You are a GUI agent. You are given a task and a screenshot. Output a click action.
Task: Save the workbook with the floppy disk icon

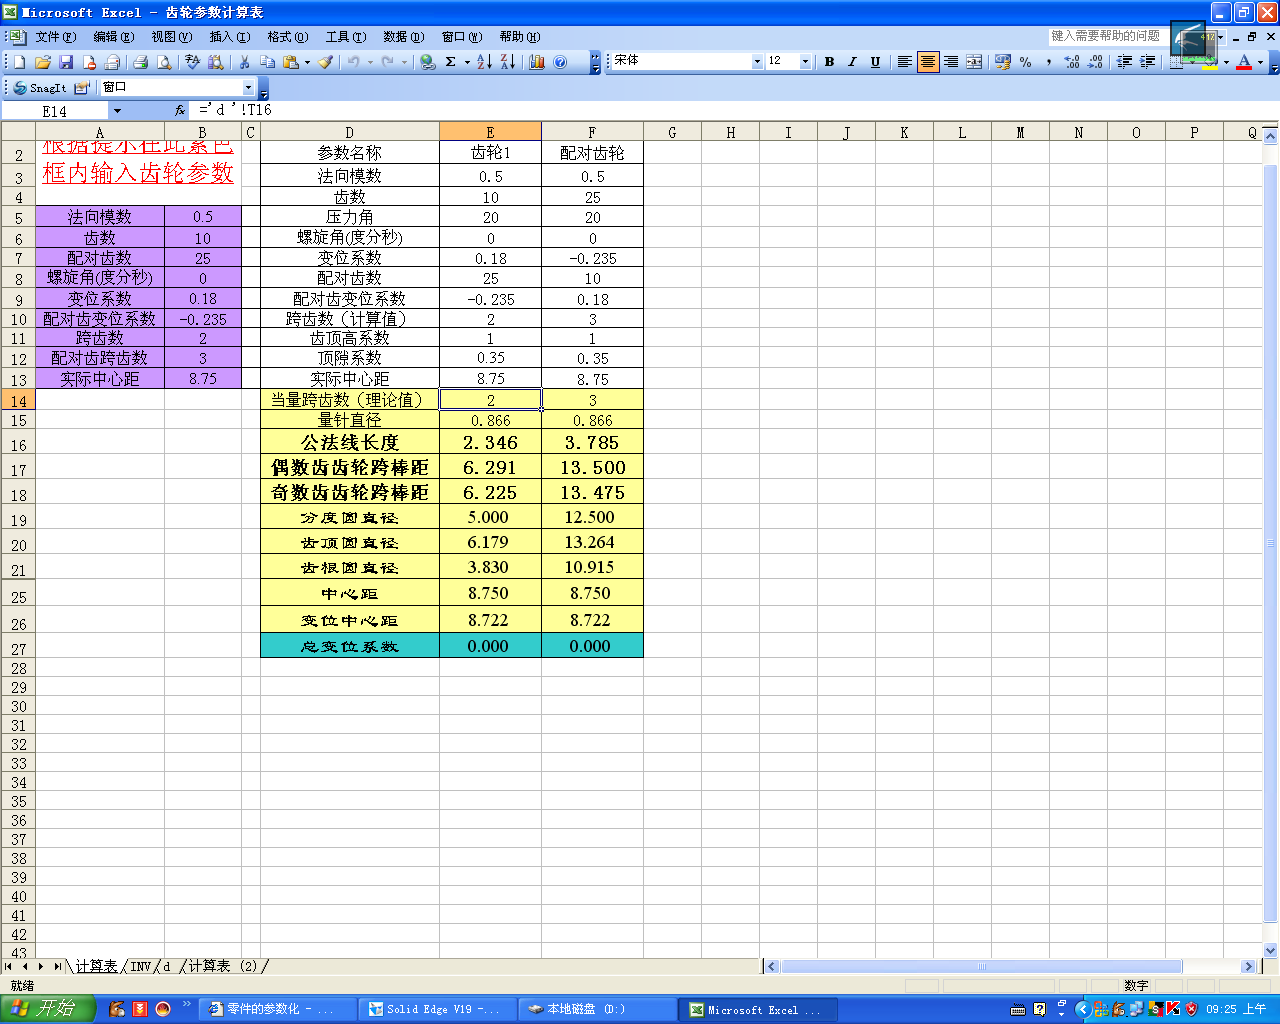tap(65, 62)
